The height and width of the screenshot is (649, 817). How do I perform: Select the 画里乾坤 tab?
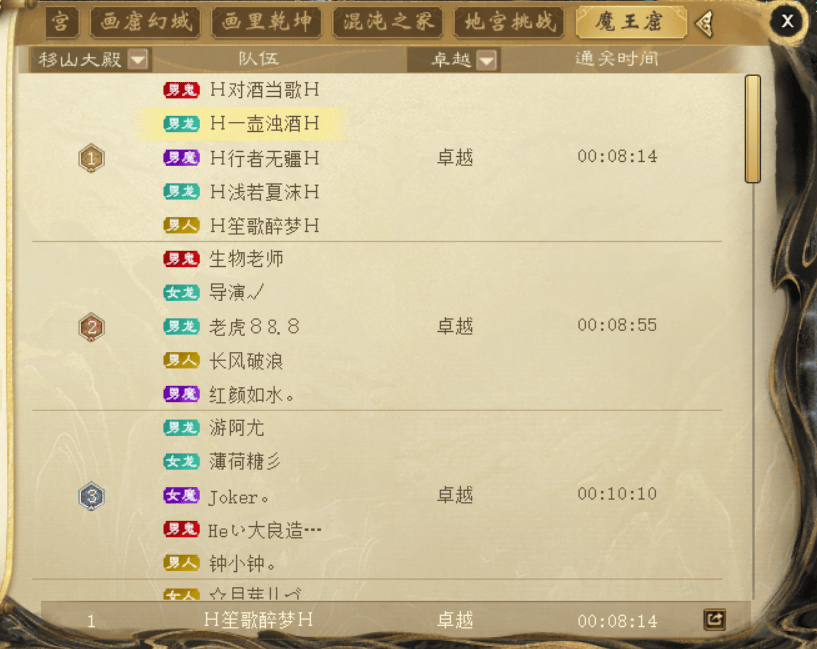[266, 22]
